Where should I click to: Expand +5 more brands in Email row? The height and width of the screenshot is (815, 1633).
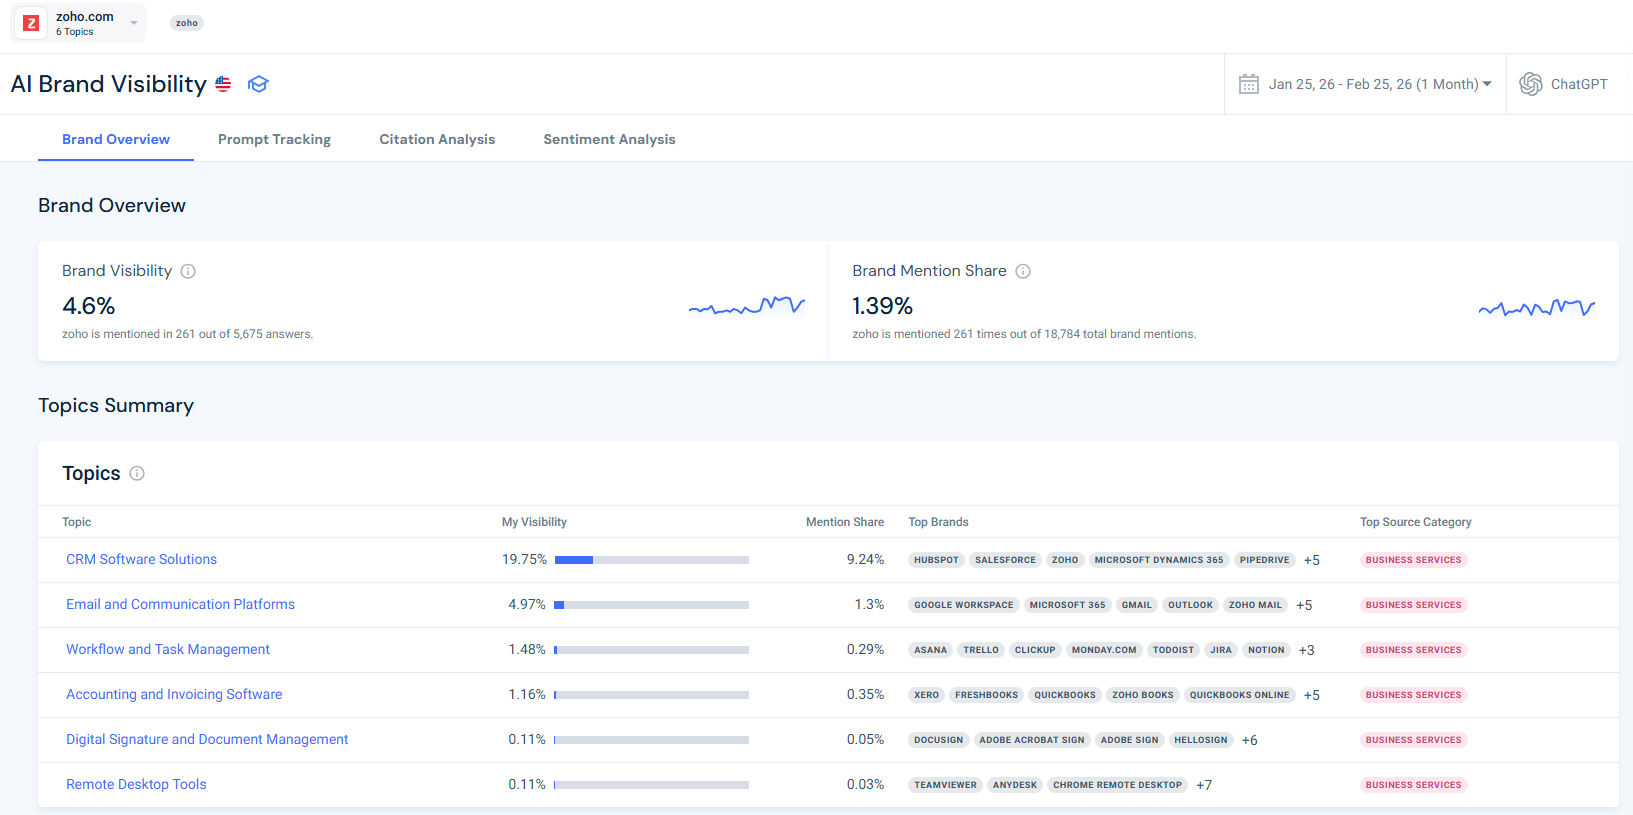tap(1304, 605)
